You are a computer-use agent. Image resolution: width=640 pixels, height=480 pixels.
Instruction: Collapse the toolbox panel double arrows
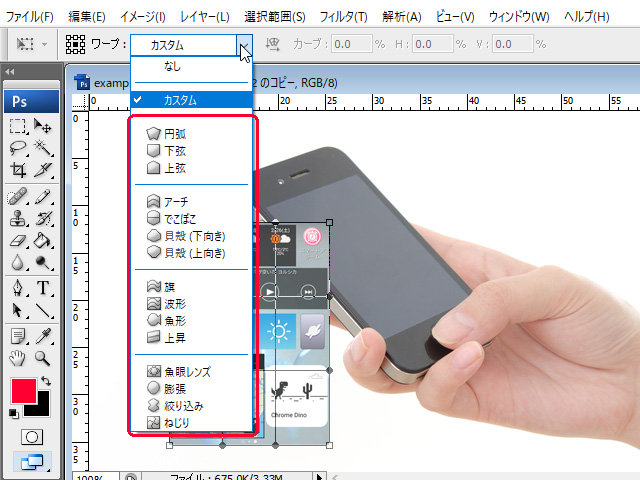[x=10, y=72]
